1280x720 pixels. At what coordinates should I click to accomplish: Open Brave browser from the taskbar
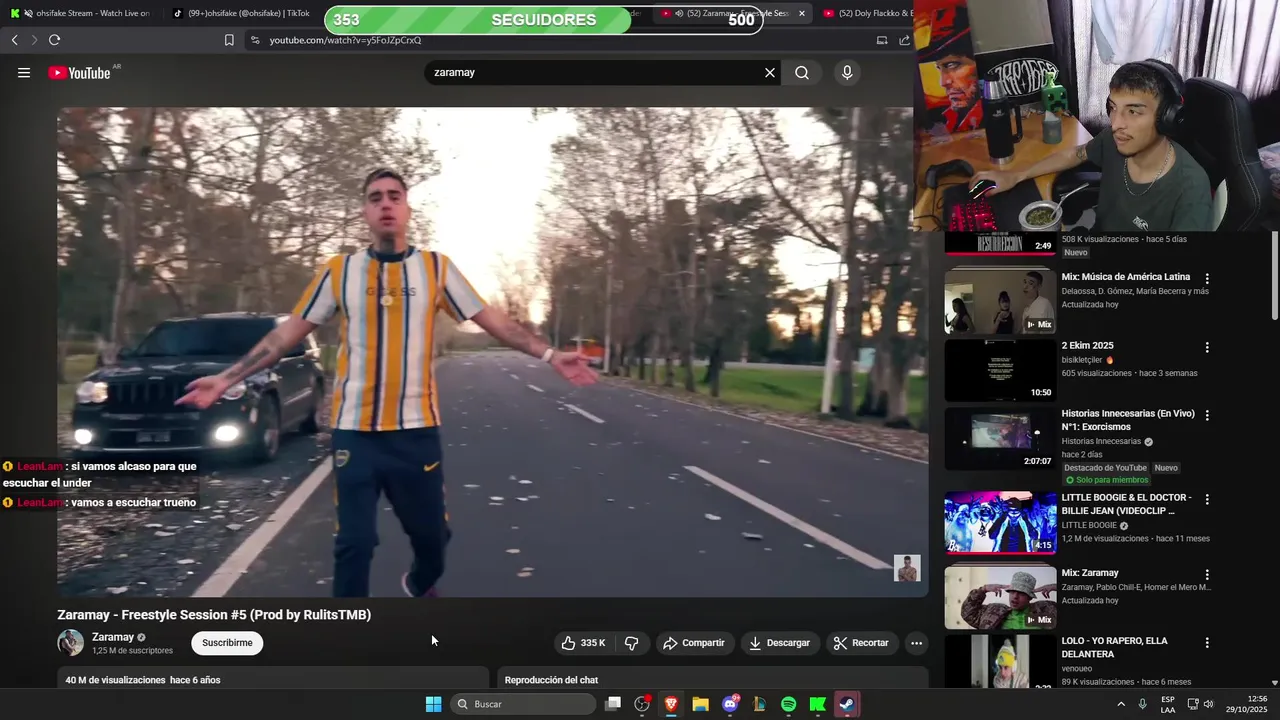tap(671, 704)
